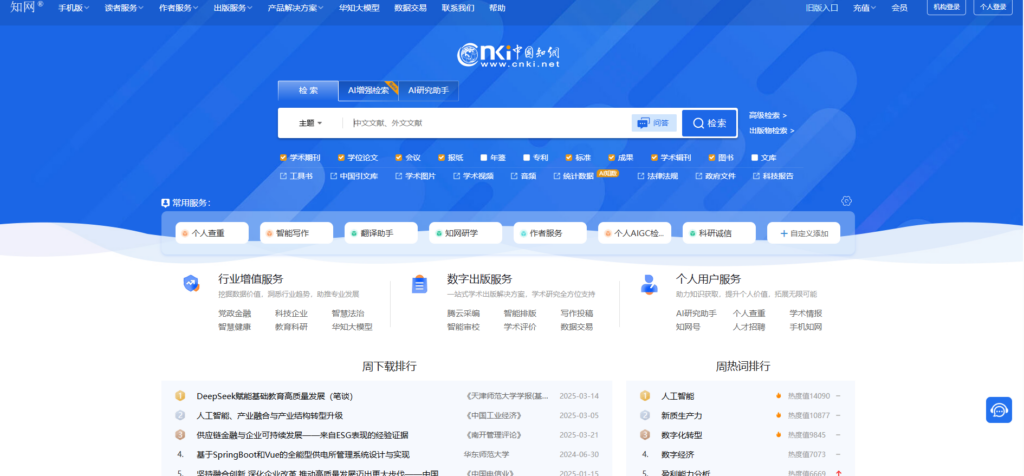Uncheck the 图书 checkbox

coord(712,157)
